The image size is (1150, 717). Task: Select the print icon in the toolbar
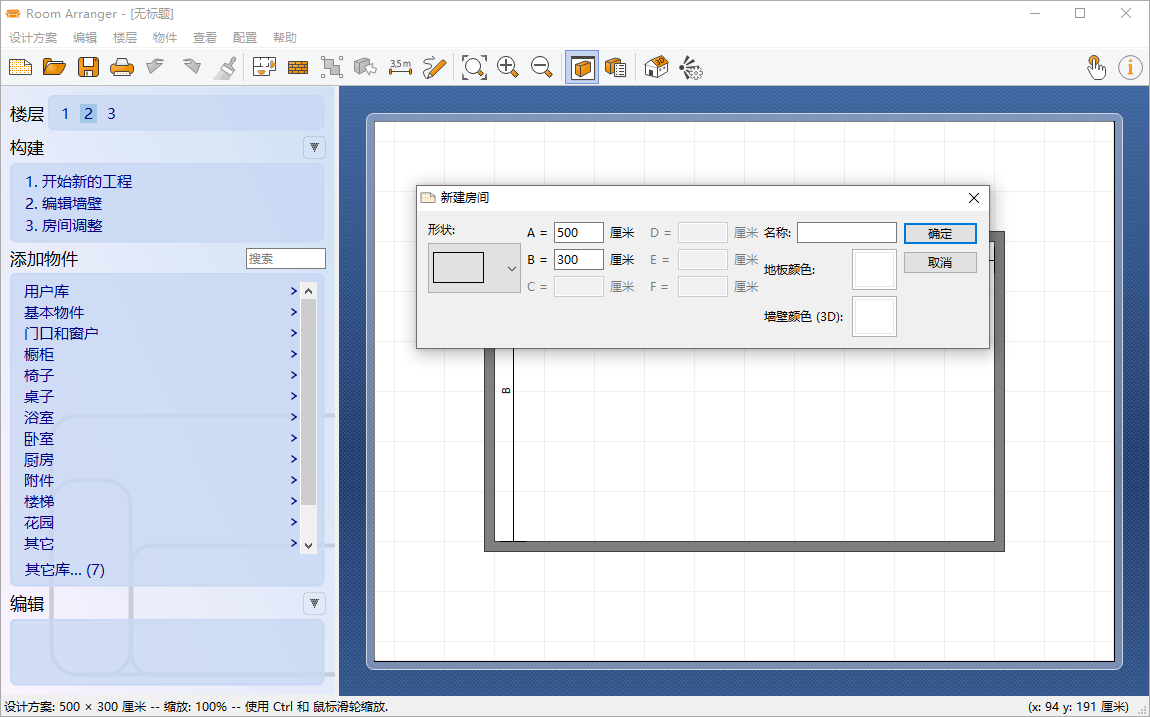point(120,67)
